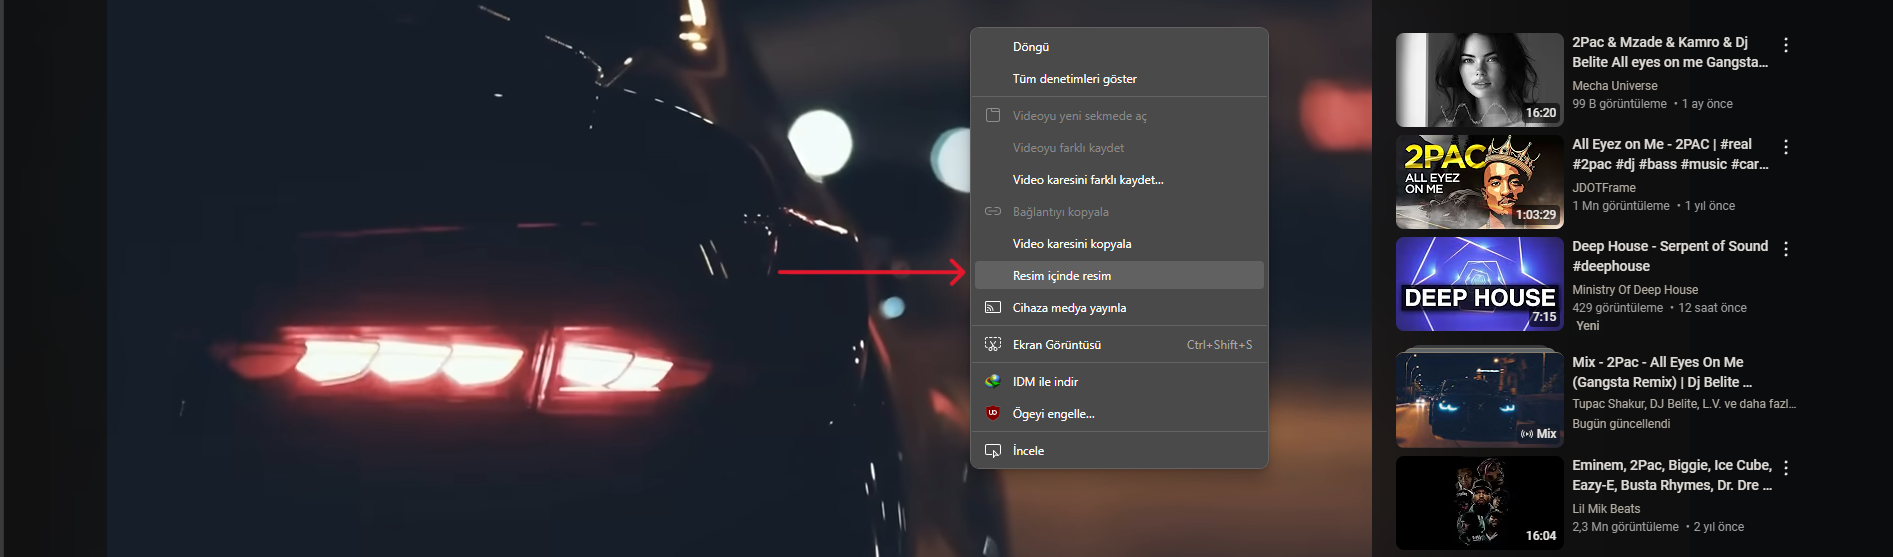Choose Cihaza medya yayınla
This screenshot has width=1893, height=557.
pos(1119,308)
